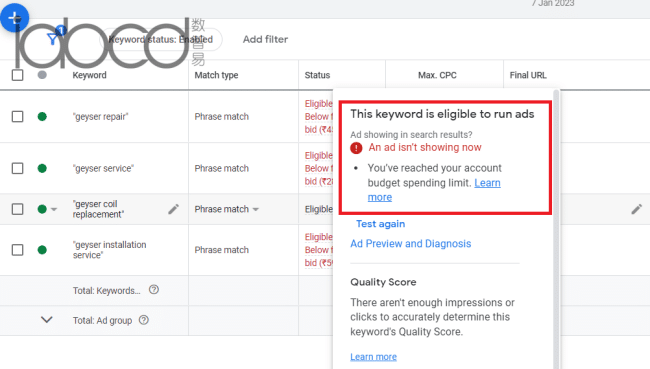
Task: Click Total: Keywords row label
Action: [x=107, y=291]
